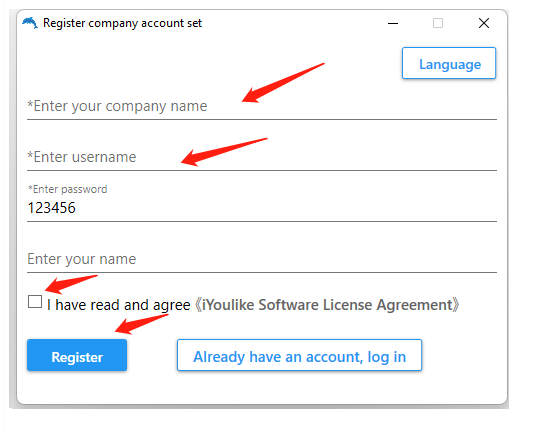This screenshot has height=432, width=549.
Task: Focus the company name input field
Action: tap(262, 106)
